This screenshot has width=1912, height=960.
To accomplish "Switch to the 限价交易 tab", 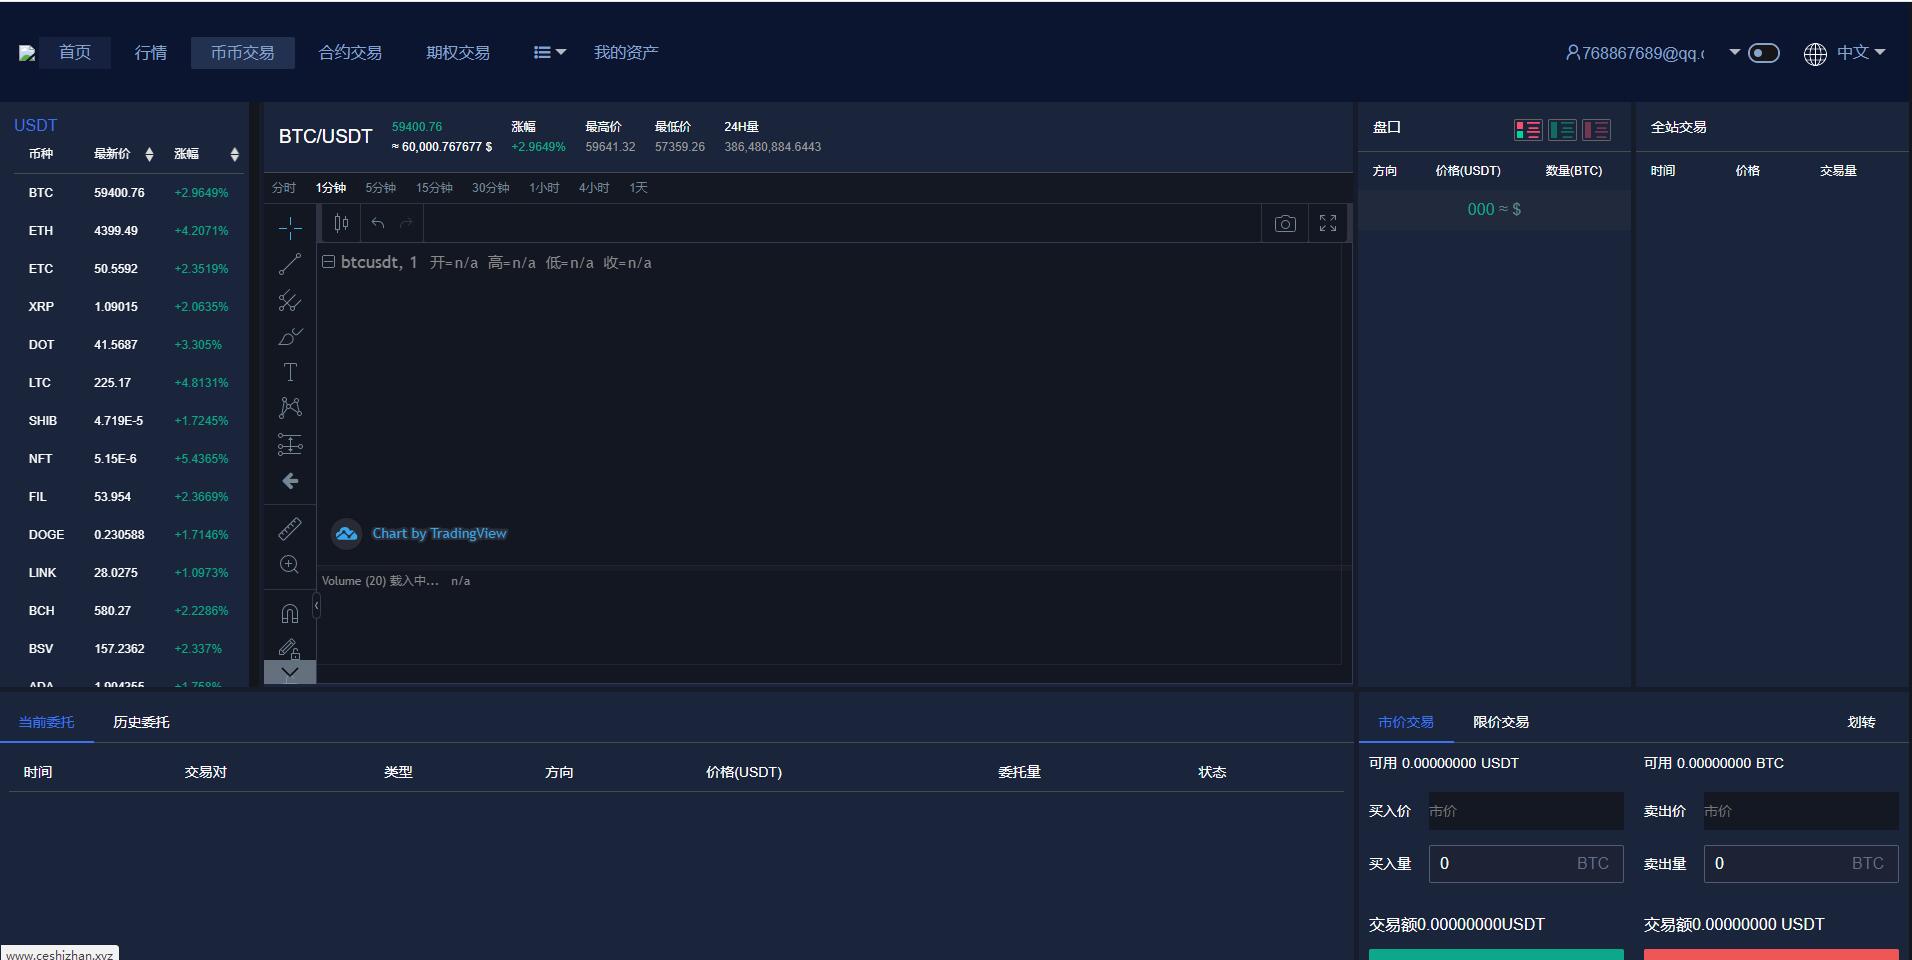I will [1501, 722].
